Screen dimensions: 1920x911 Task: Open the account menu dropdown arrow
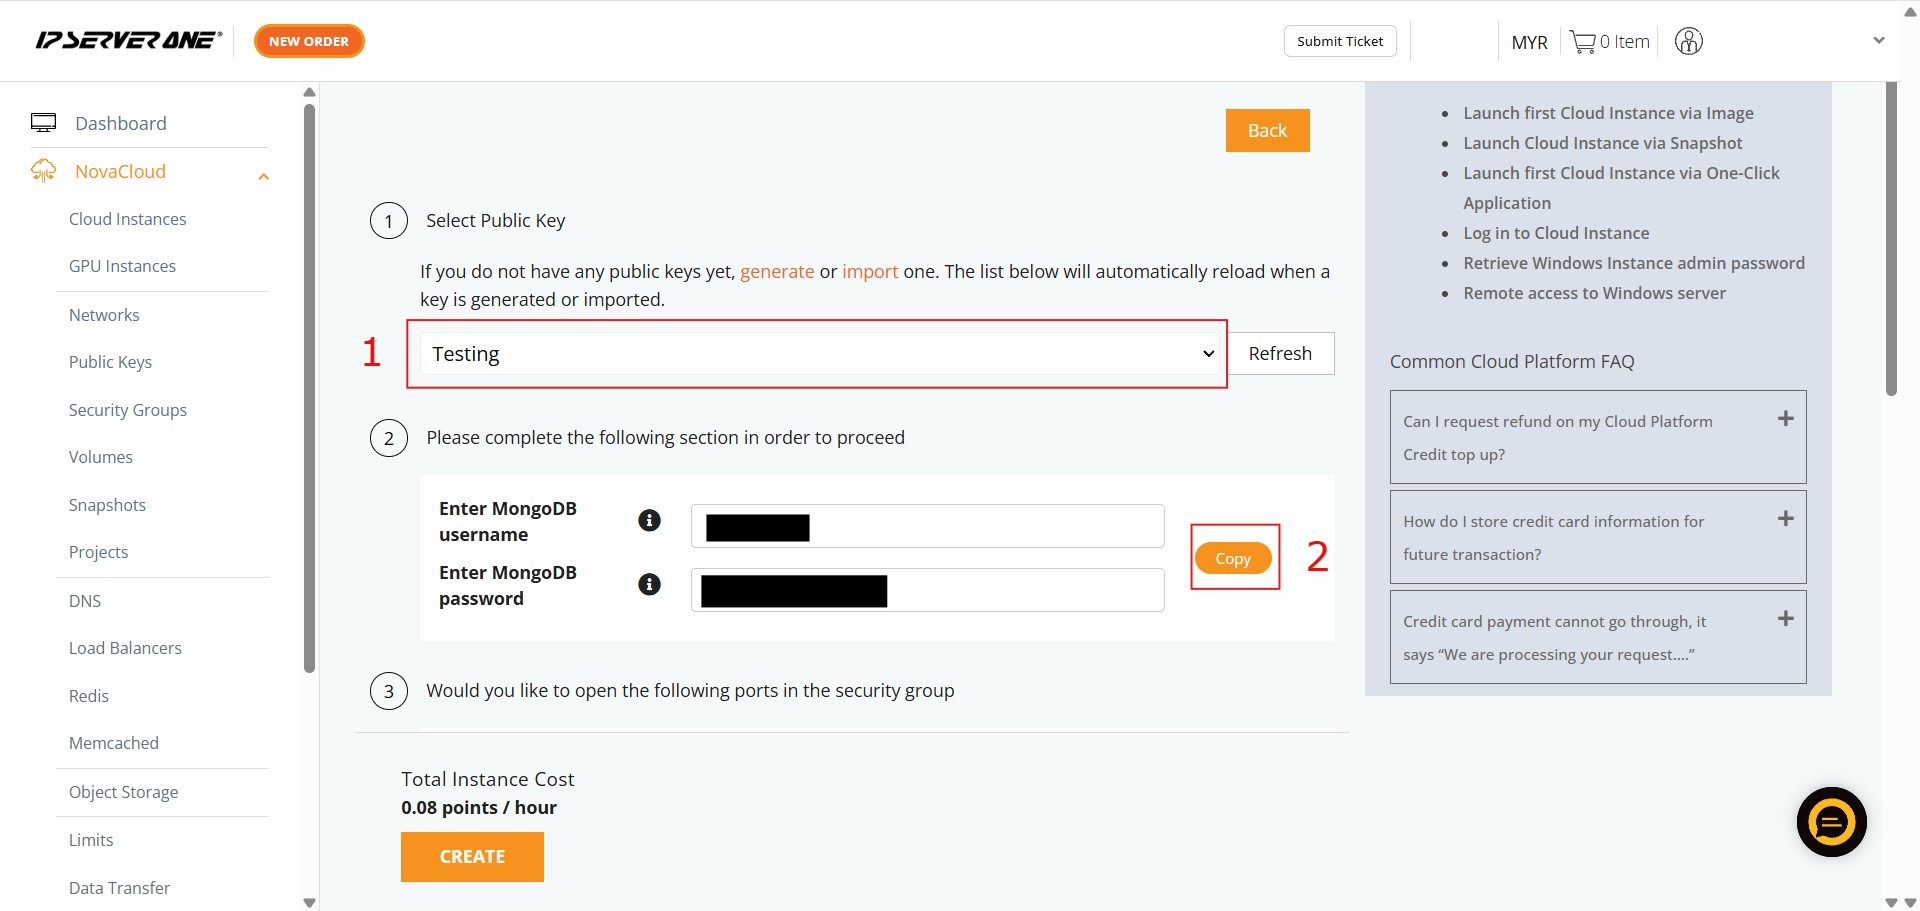pyautogui.click(x=1878, y=41)
